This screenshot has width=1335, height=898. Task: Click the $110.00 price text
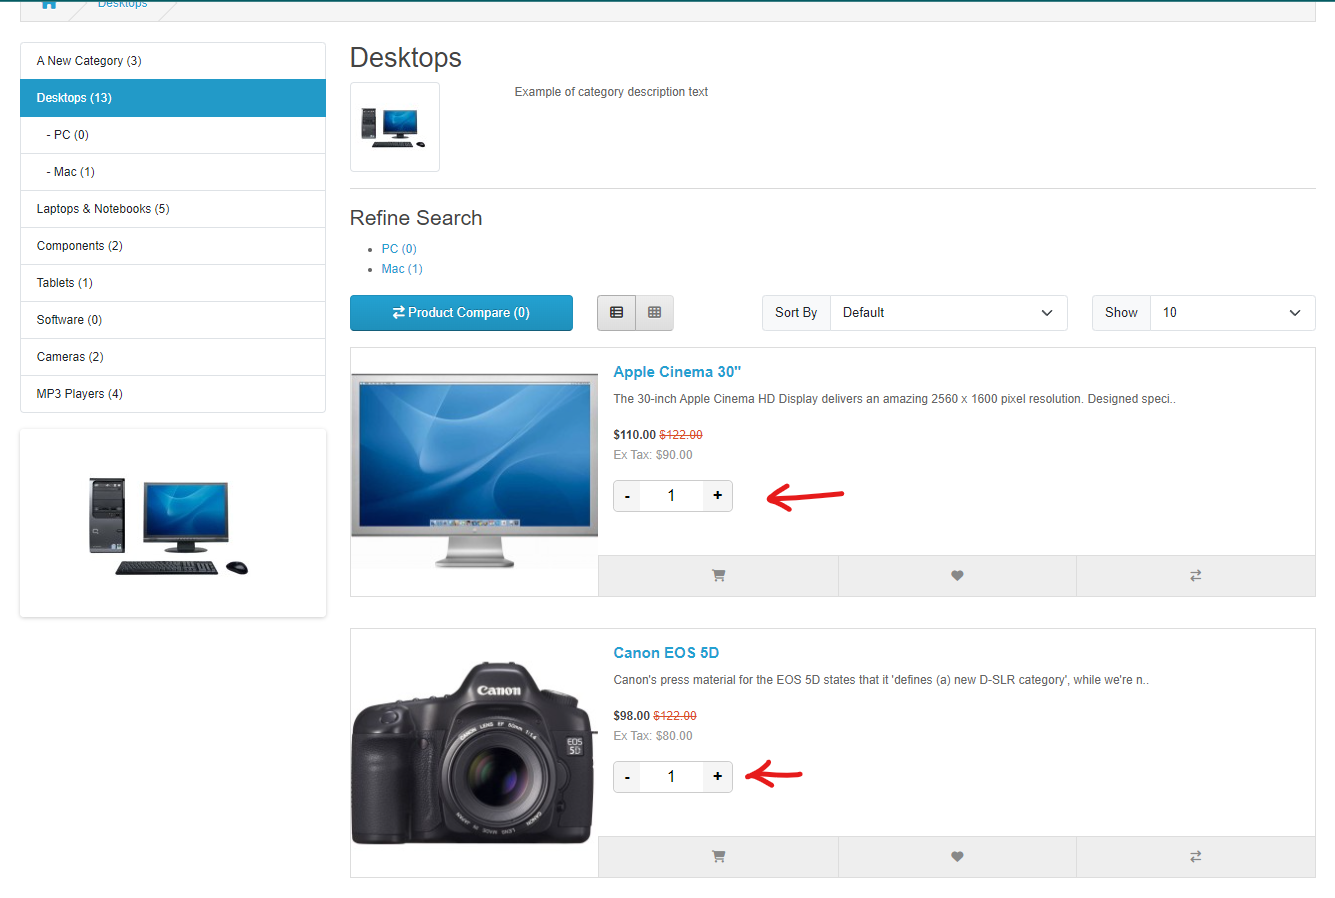[634, 435]
